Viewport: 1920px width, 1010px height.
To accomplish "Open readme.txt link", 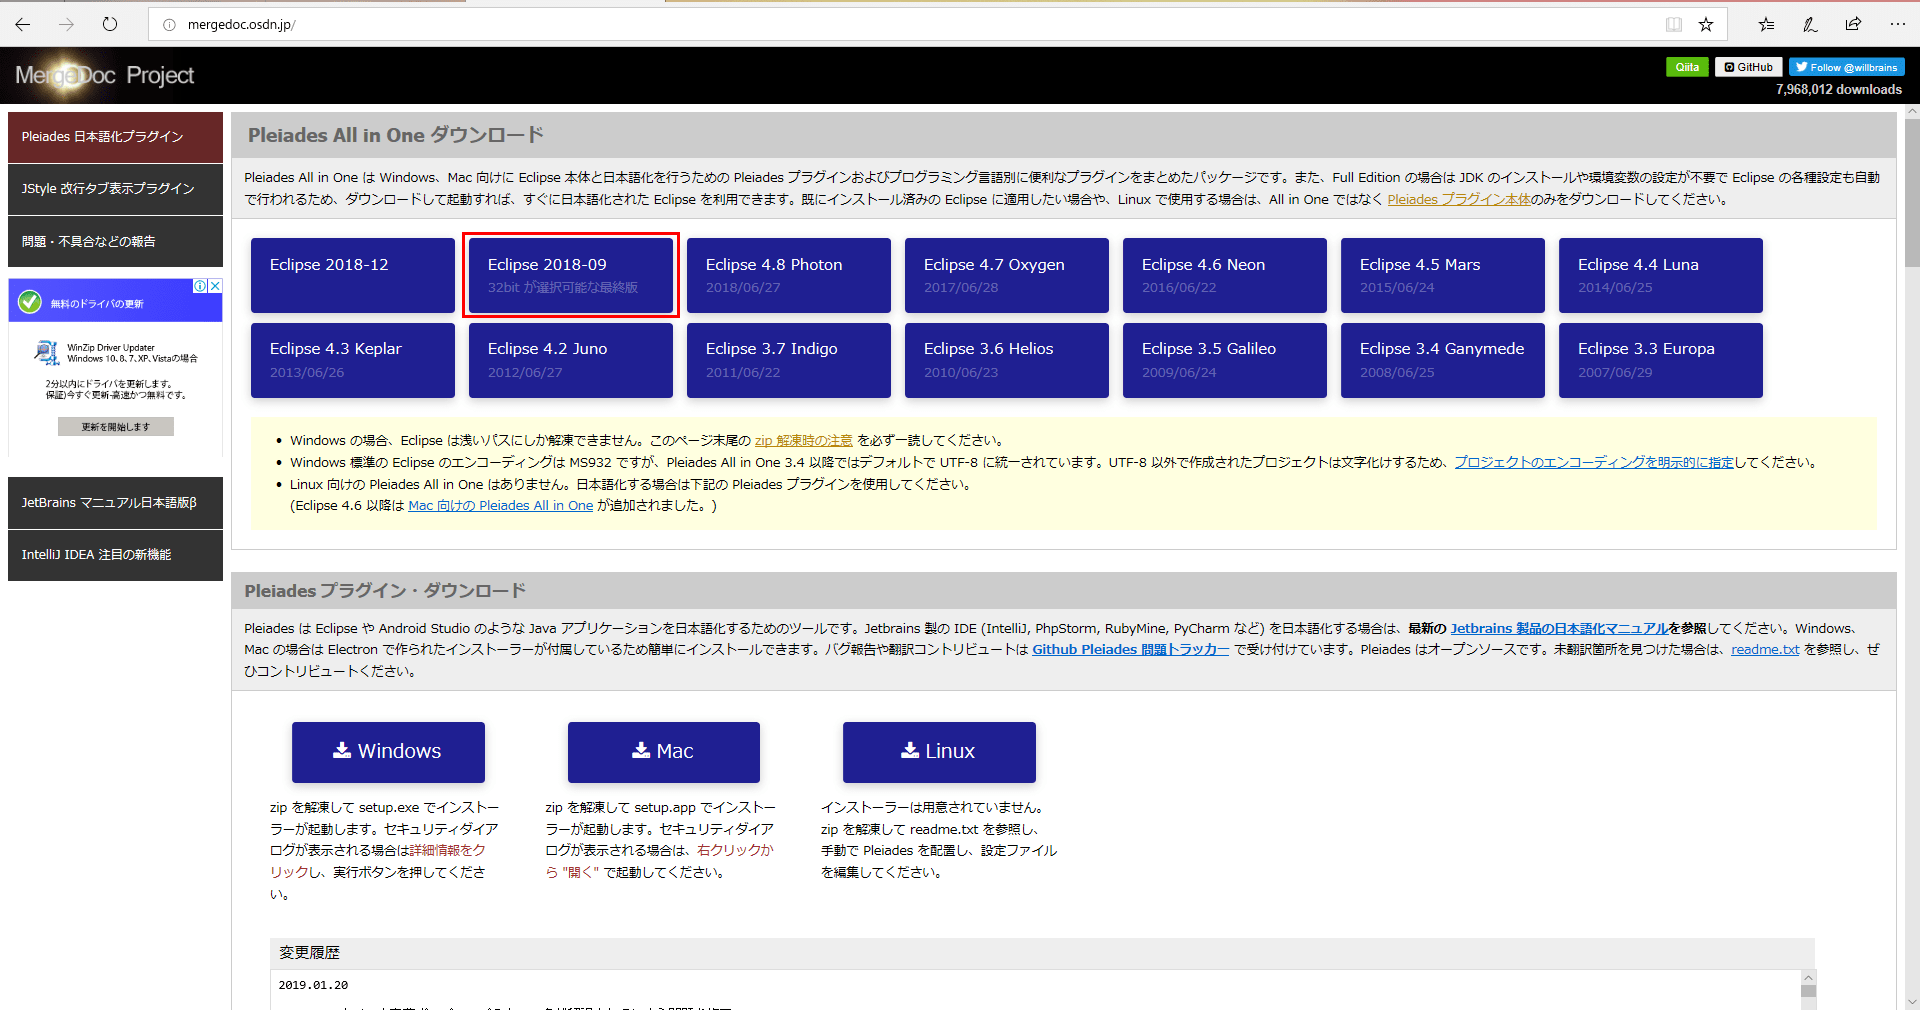I will pos(1765,649).
